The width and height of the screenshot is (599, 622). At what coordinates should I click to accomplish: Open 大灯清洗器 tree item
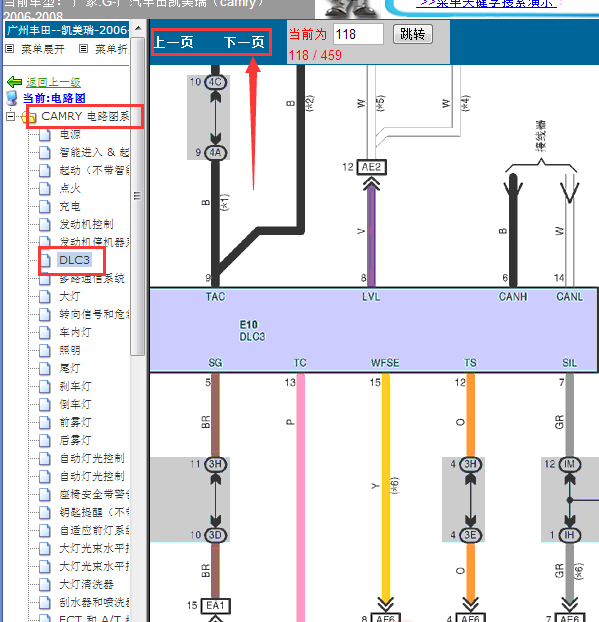(86, 584)
